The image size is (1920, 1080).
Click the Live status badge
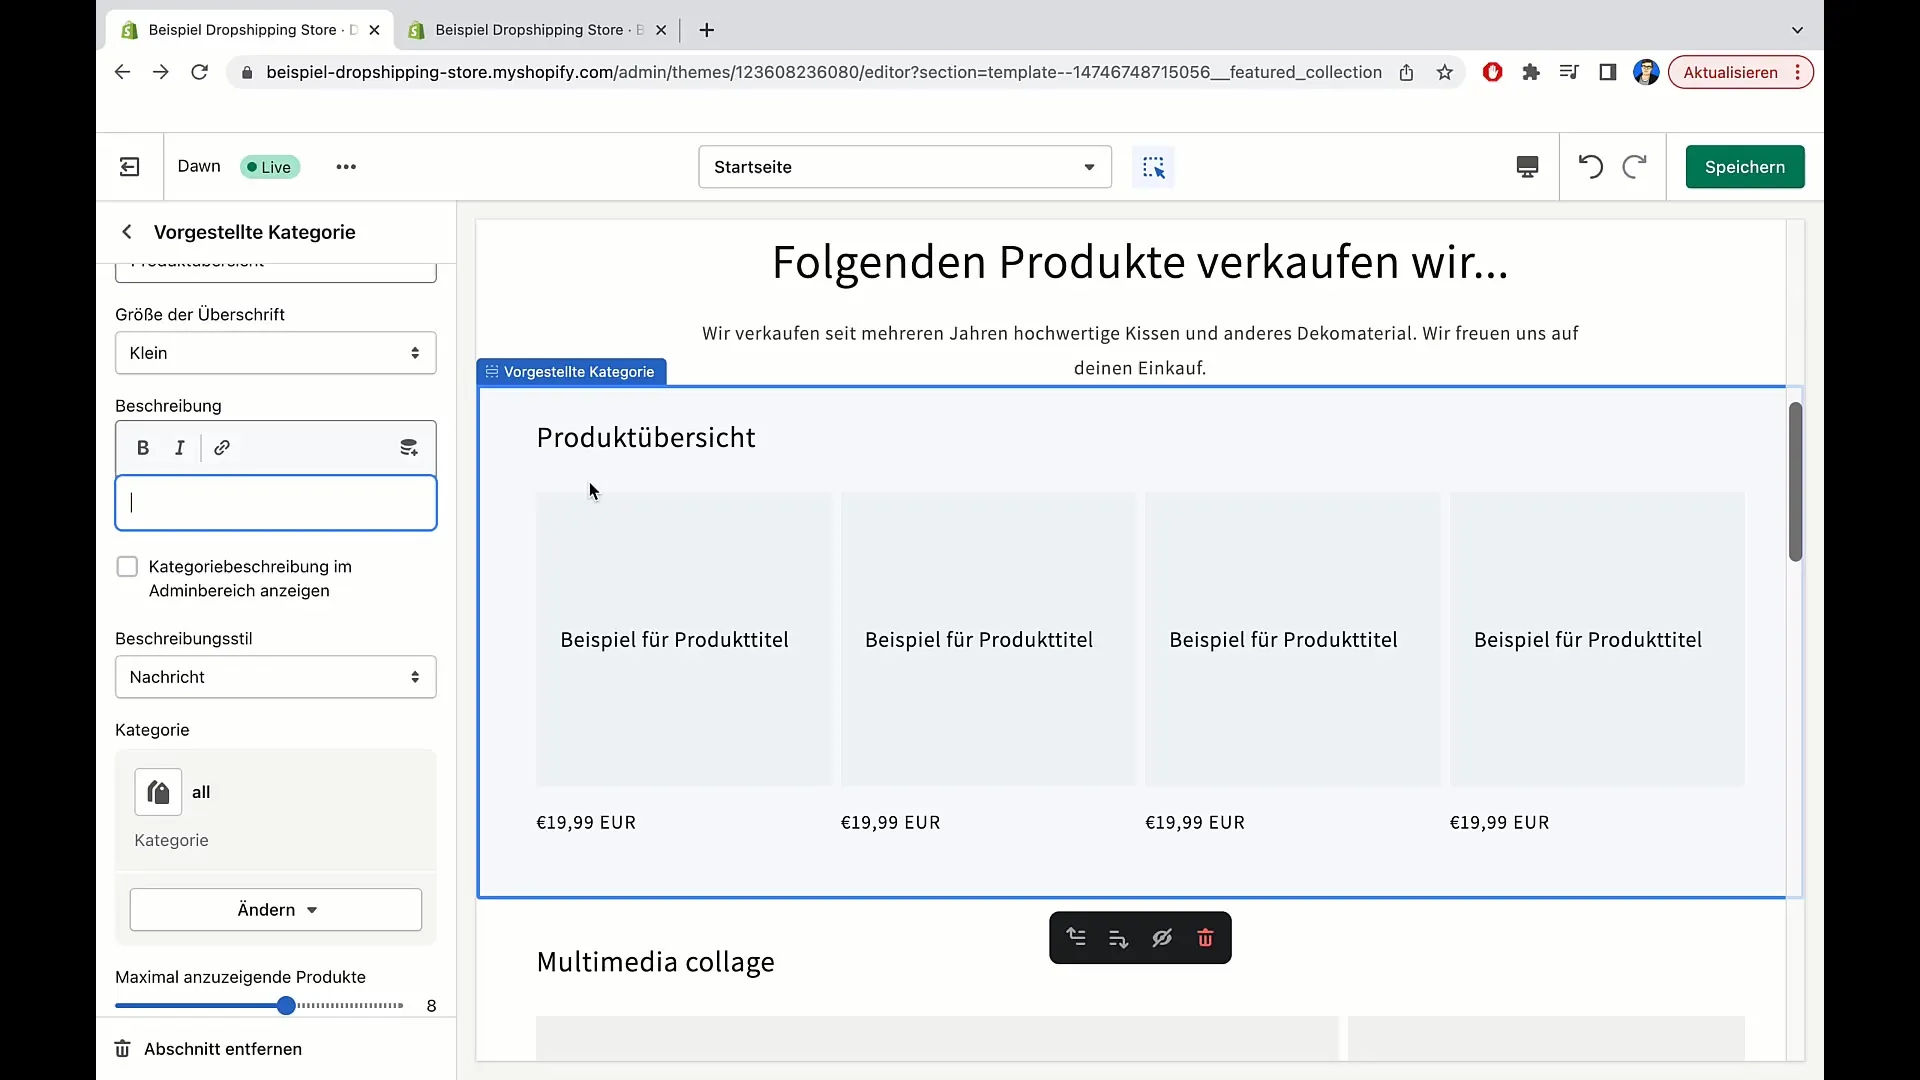pos(269,167)
